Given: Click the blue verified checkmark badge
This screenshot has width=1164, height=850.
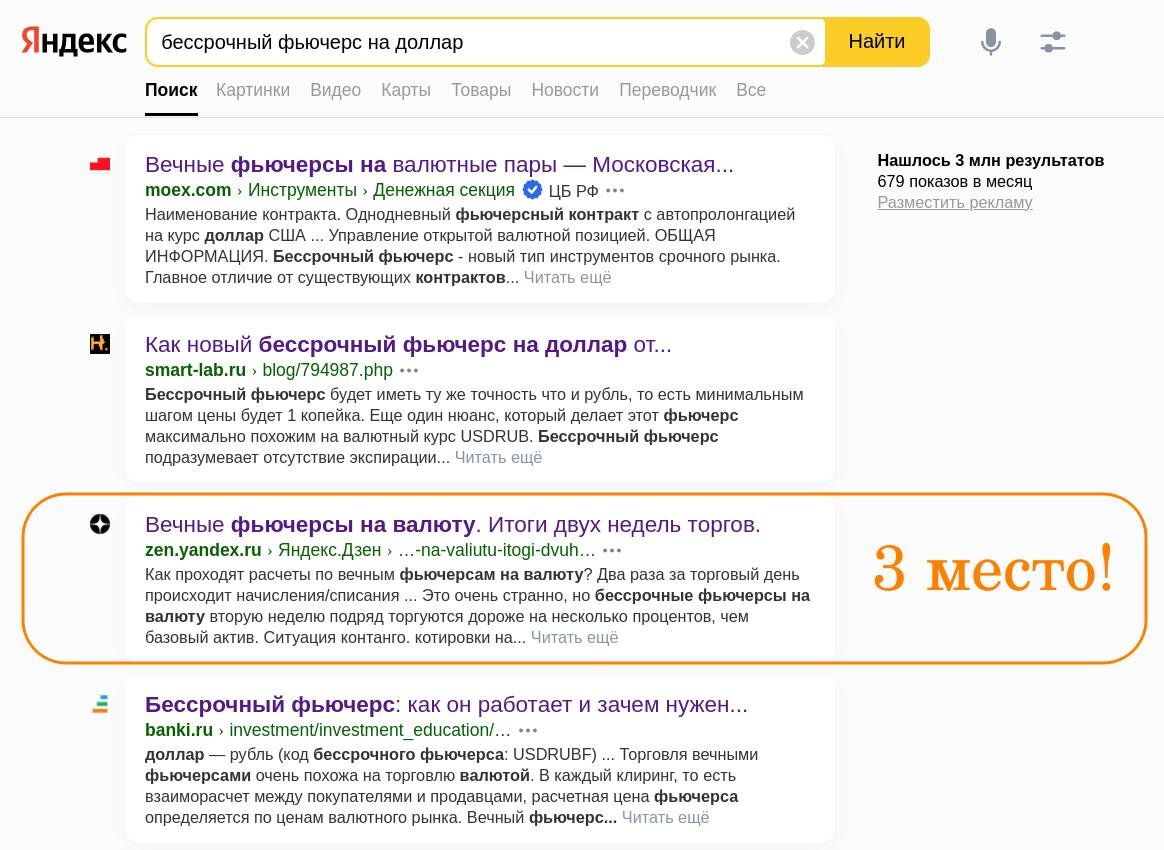Looking at the screenshot, I should tap(532, 190).
